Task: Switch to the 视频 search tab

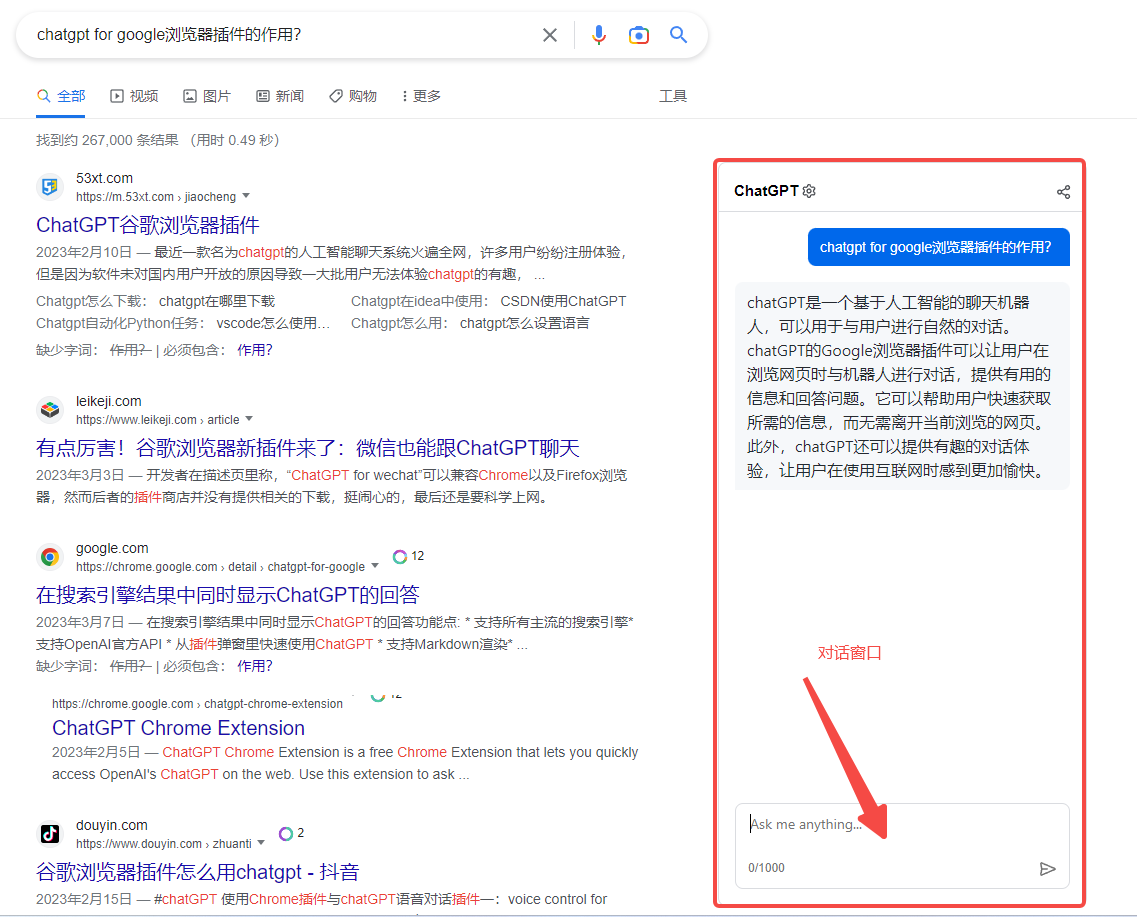Action: pos(134,95)
